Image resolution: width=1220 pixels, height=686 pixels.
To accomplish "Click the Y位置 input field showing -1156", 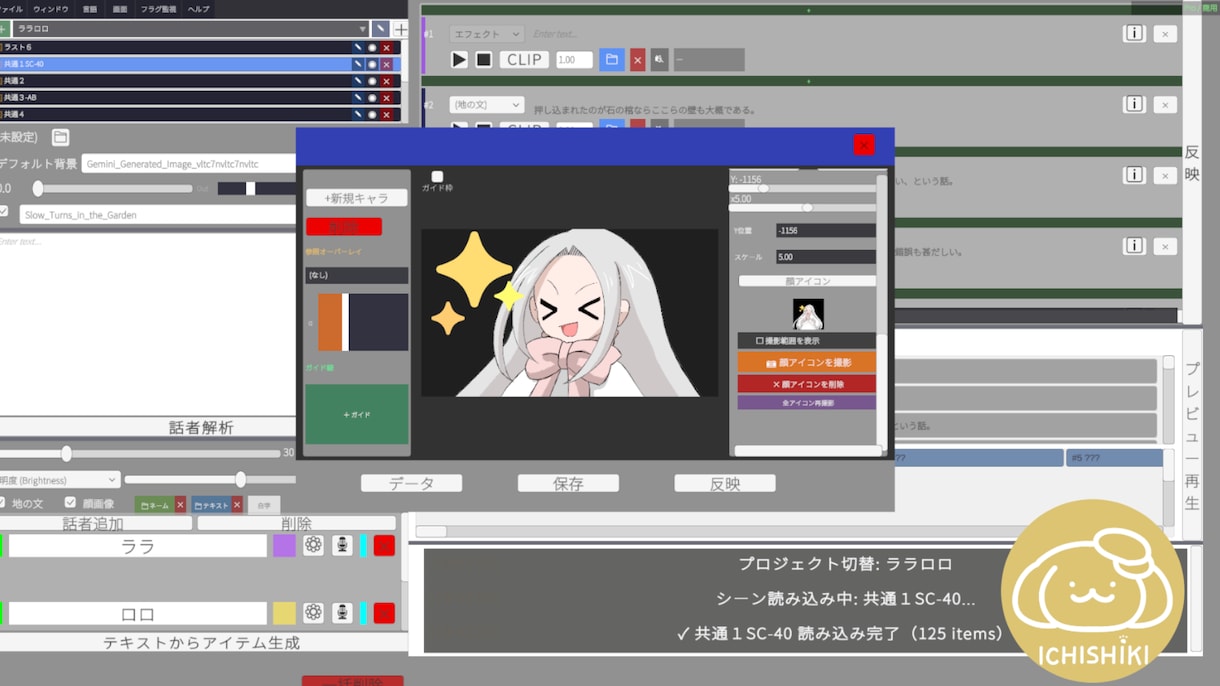I will (826, 230).
